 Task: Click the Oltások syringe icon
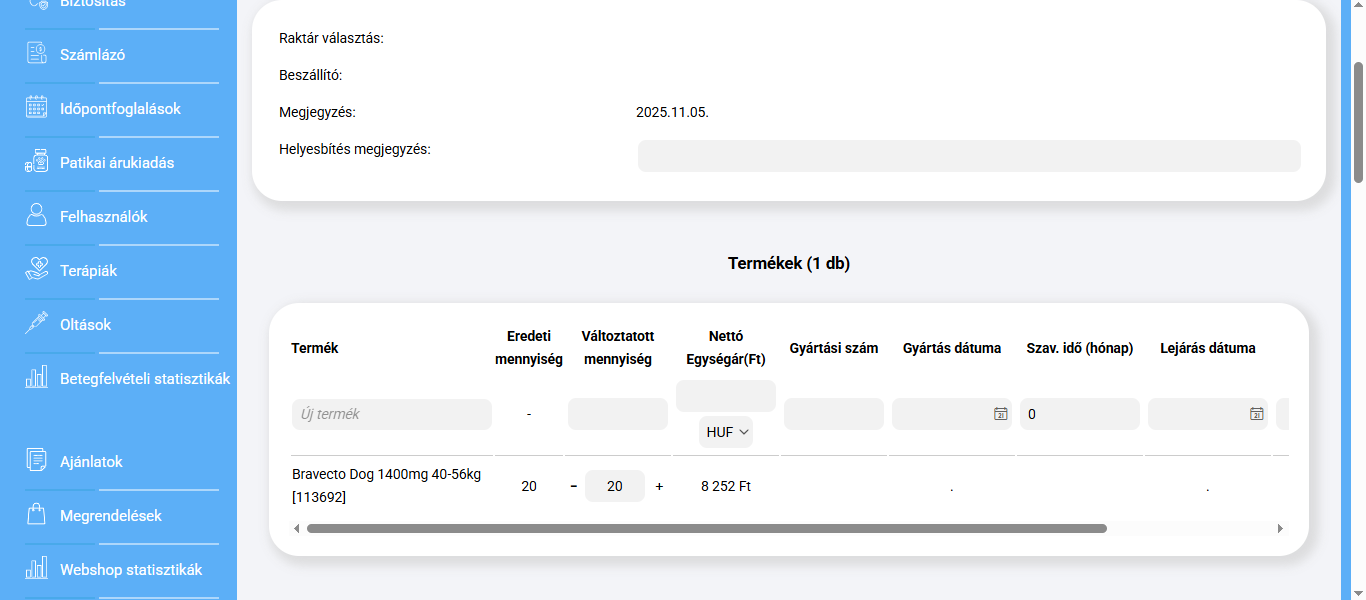(x=37, y=324)
